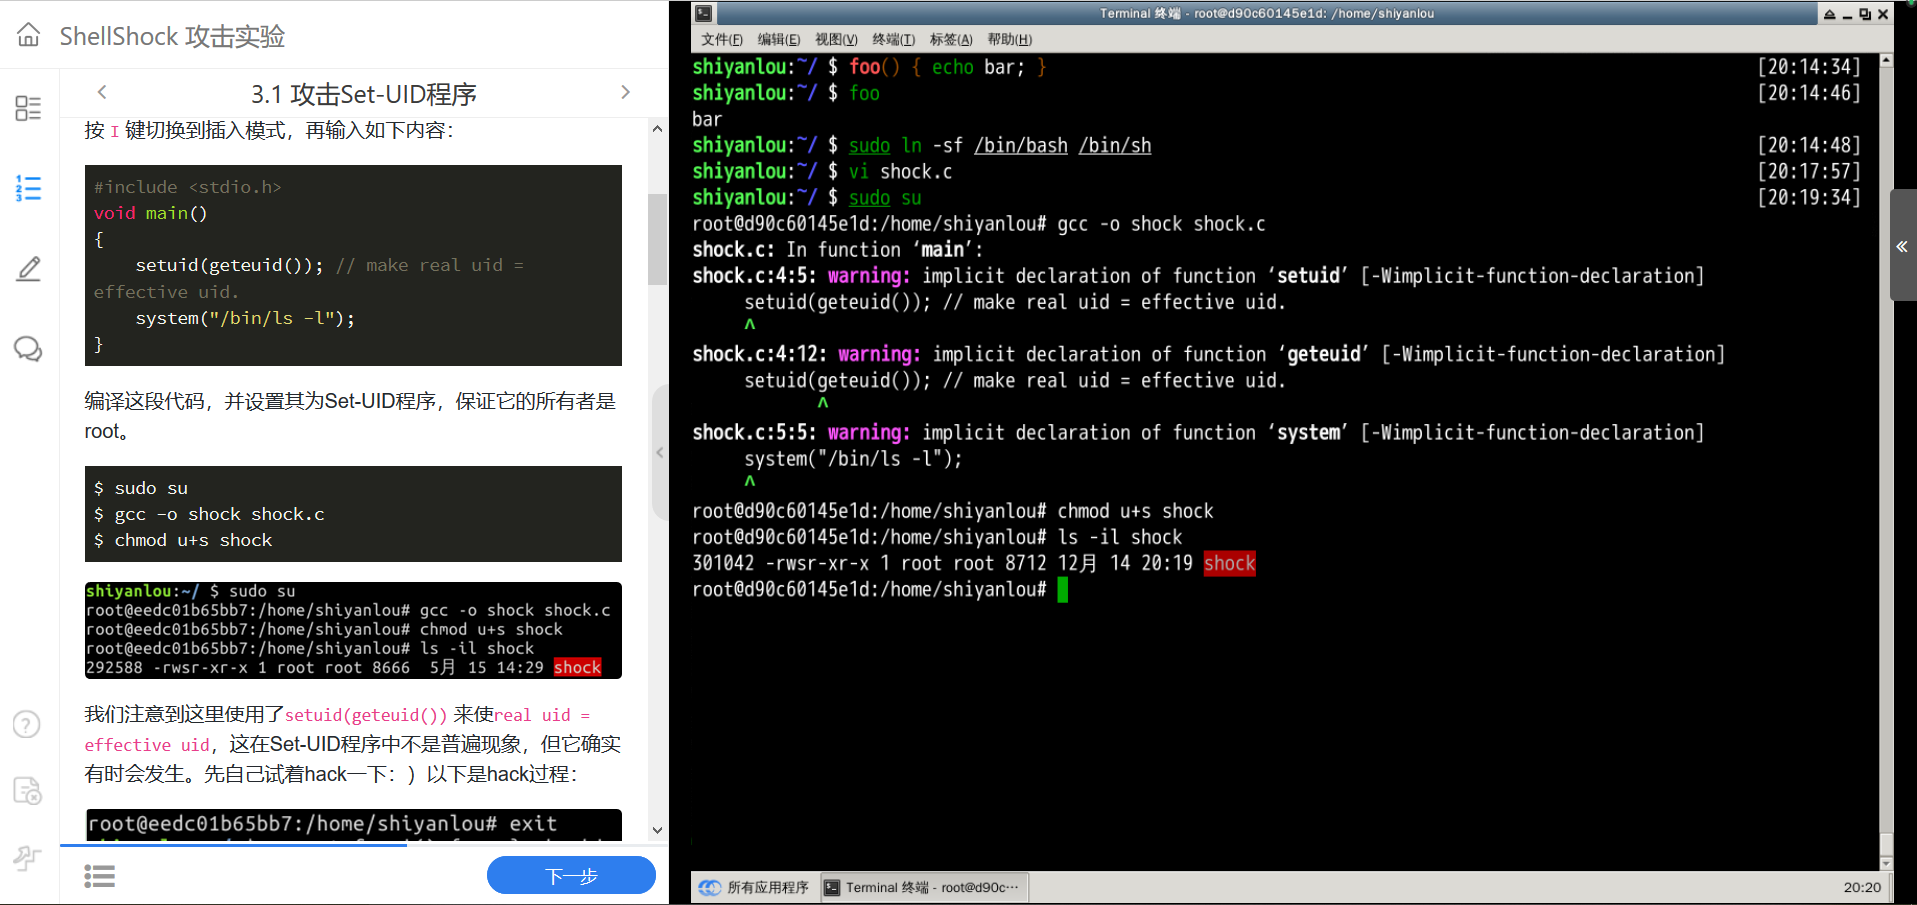1917x905 pixels.
Task: Click the Next step blue button
Action: (x=571, y=876)
